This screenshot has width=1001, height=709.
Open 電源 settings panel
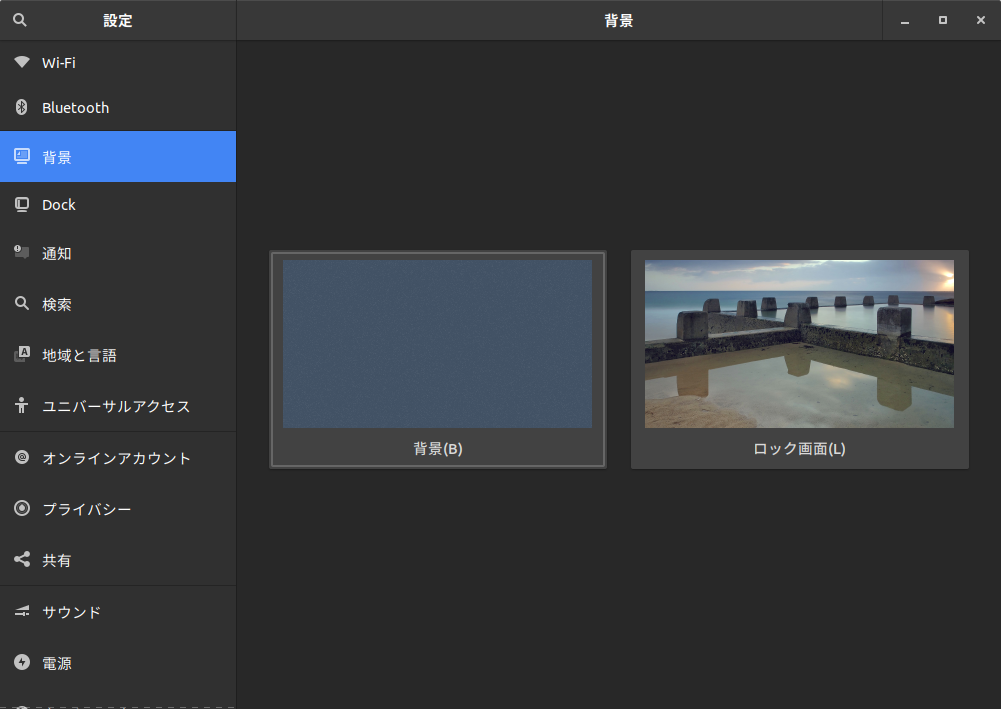pos(118,663)
